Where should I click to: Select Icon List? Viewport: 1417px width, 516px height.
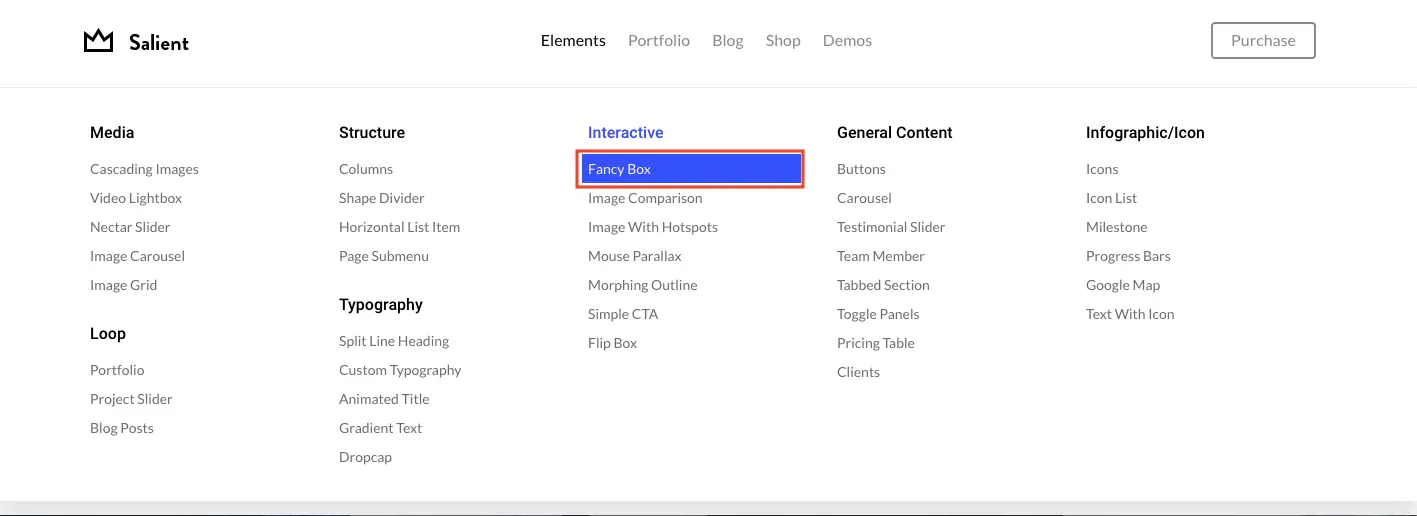click(1111, 198)
